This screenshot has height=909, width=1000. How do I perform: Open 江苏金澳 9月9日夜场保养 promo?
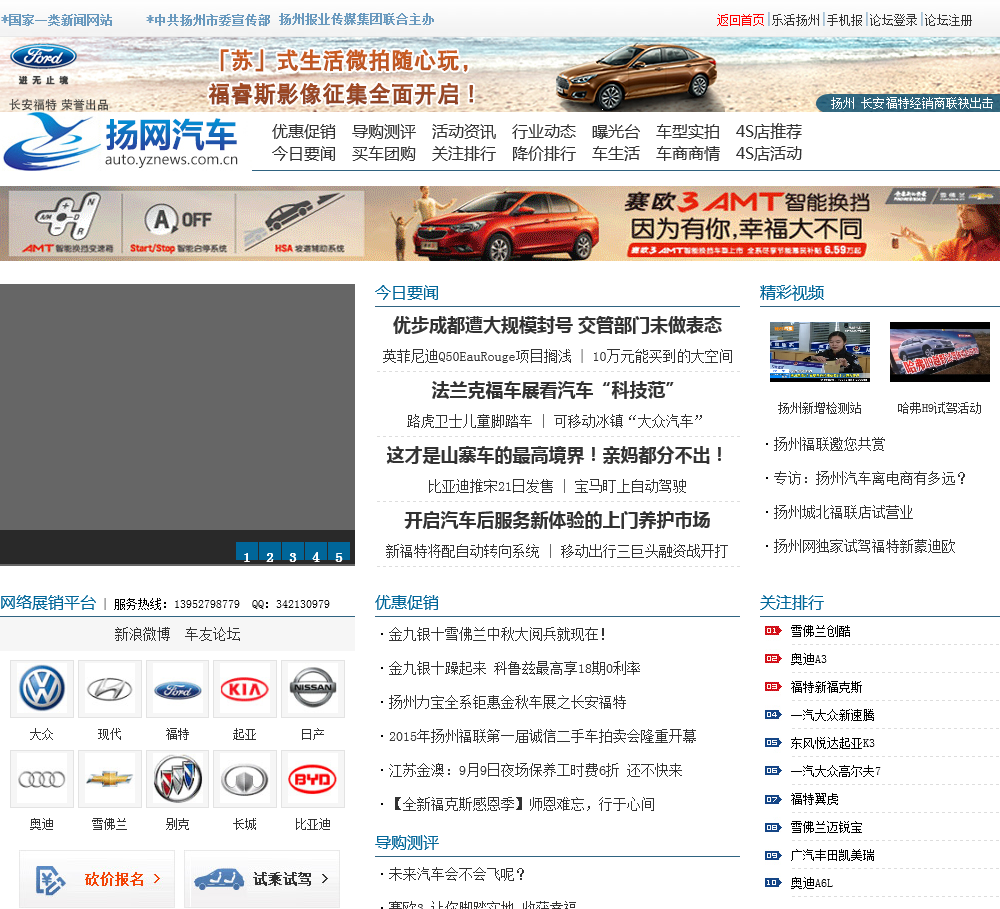(535, 771)
